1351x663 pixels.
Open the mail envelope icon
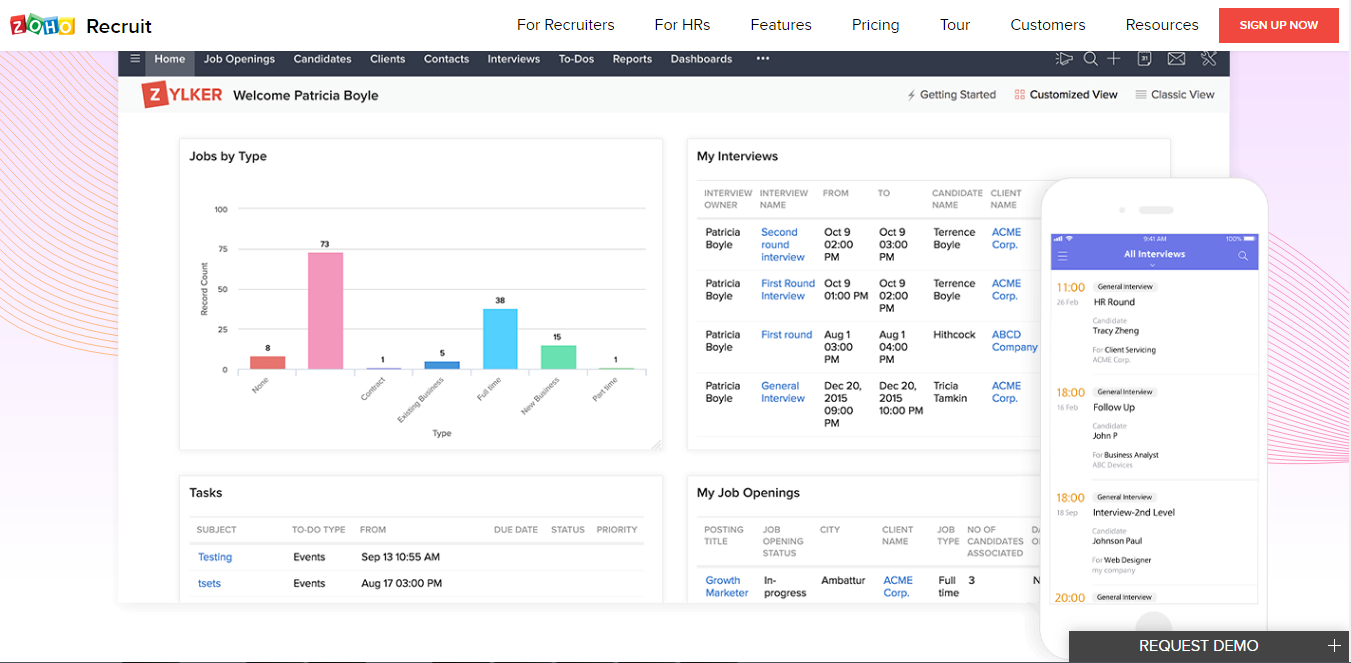1176,59
